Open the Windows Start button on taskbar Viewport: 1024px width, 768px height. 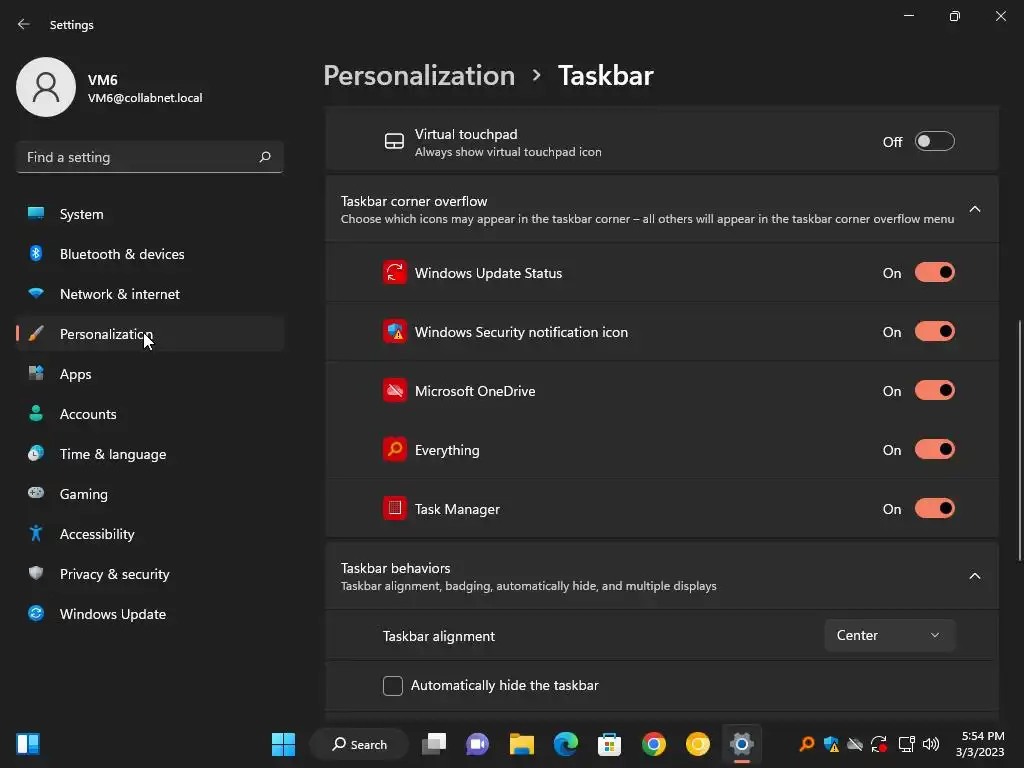click(283, 744)
